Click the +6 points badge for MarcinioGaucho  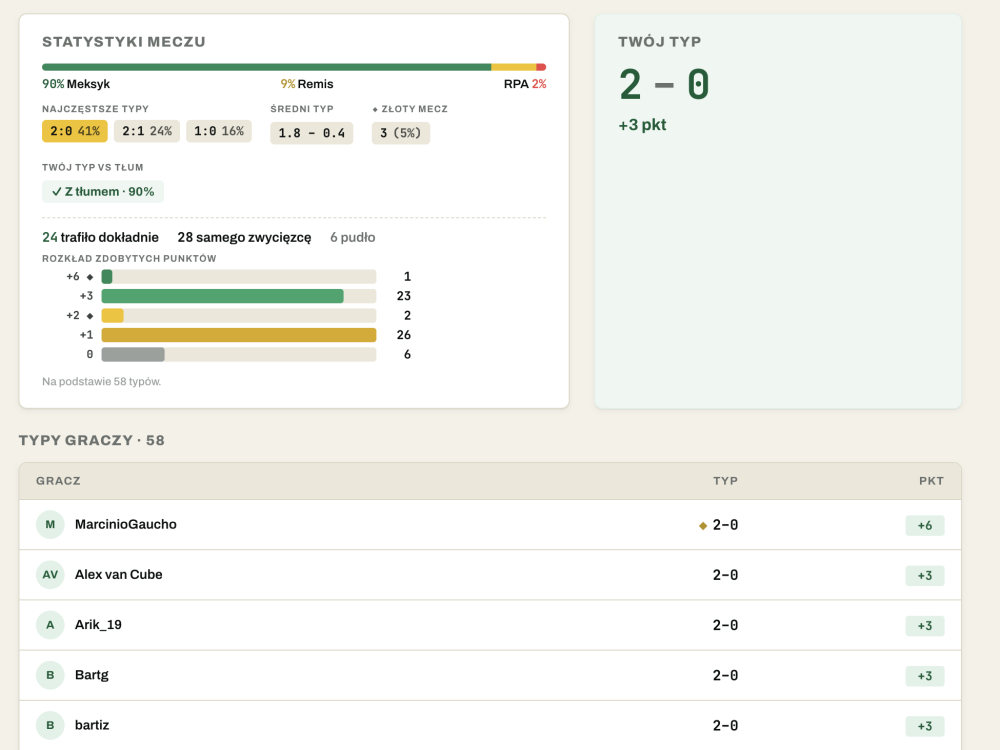tap(925, 526)
